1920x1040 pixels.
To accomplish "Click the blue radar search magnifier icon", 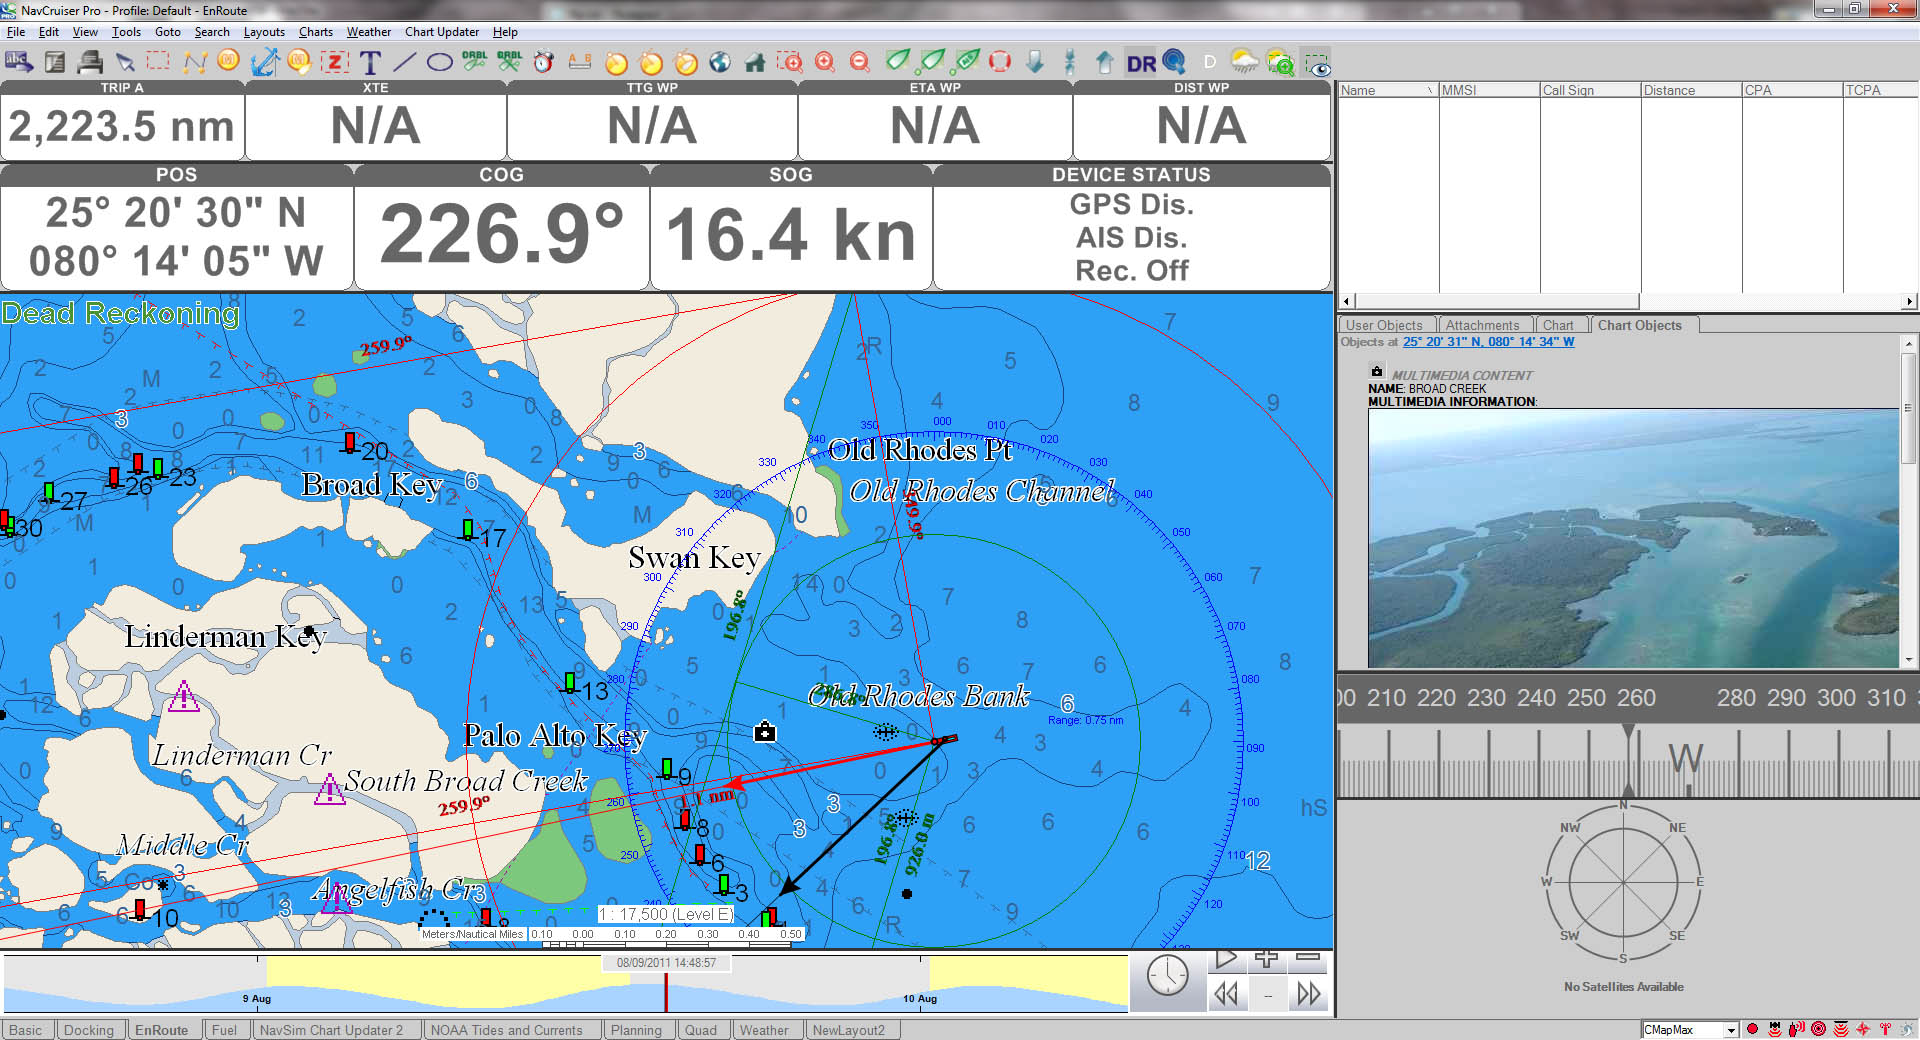I will pos(1174,62).
